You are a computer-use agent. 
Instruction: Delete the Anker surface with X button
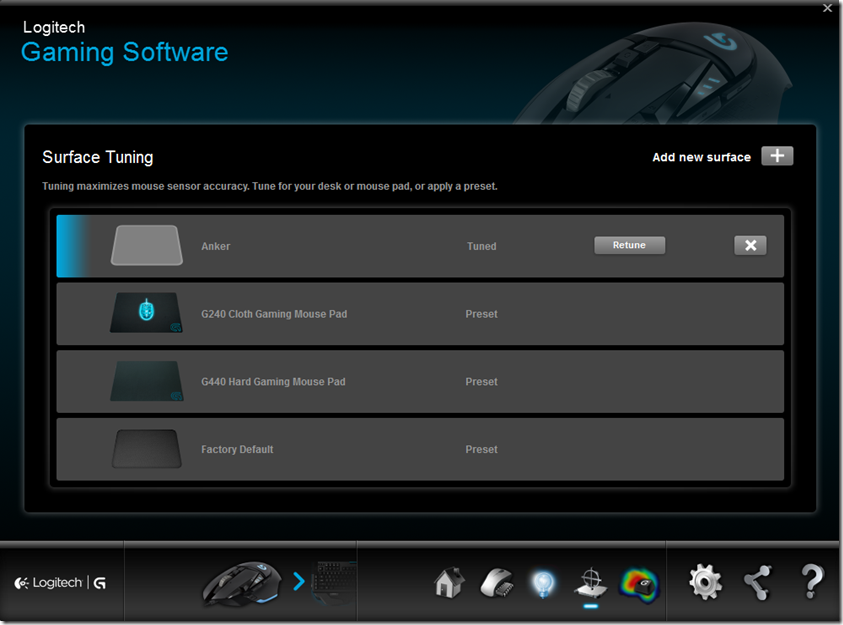[x=751, y=246]
